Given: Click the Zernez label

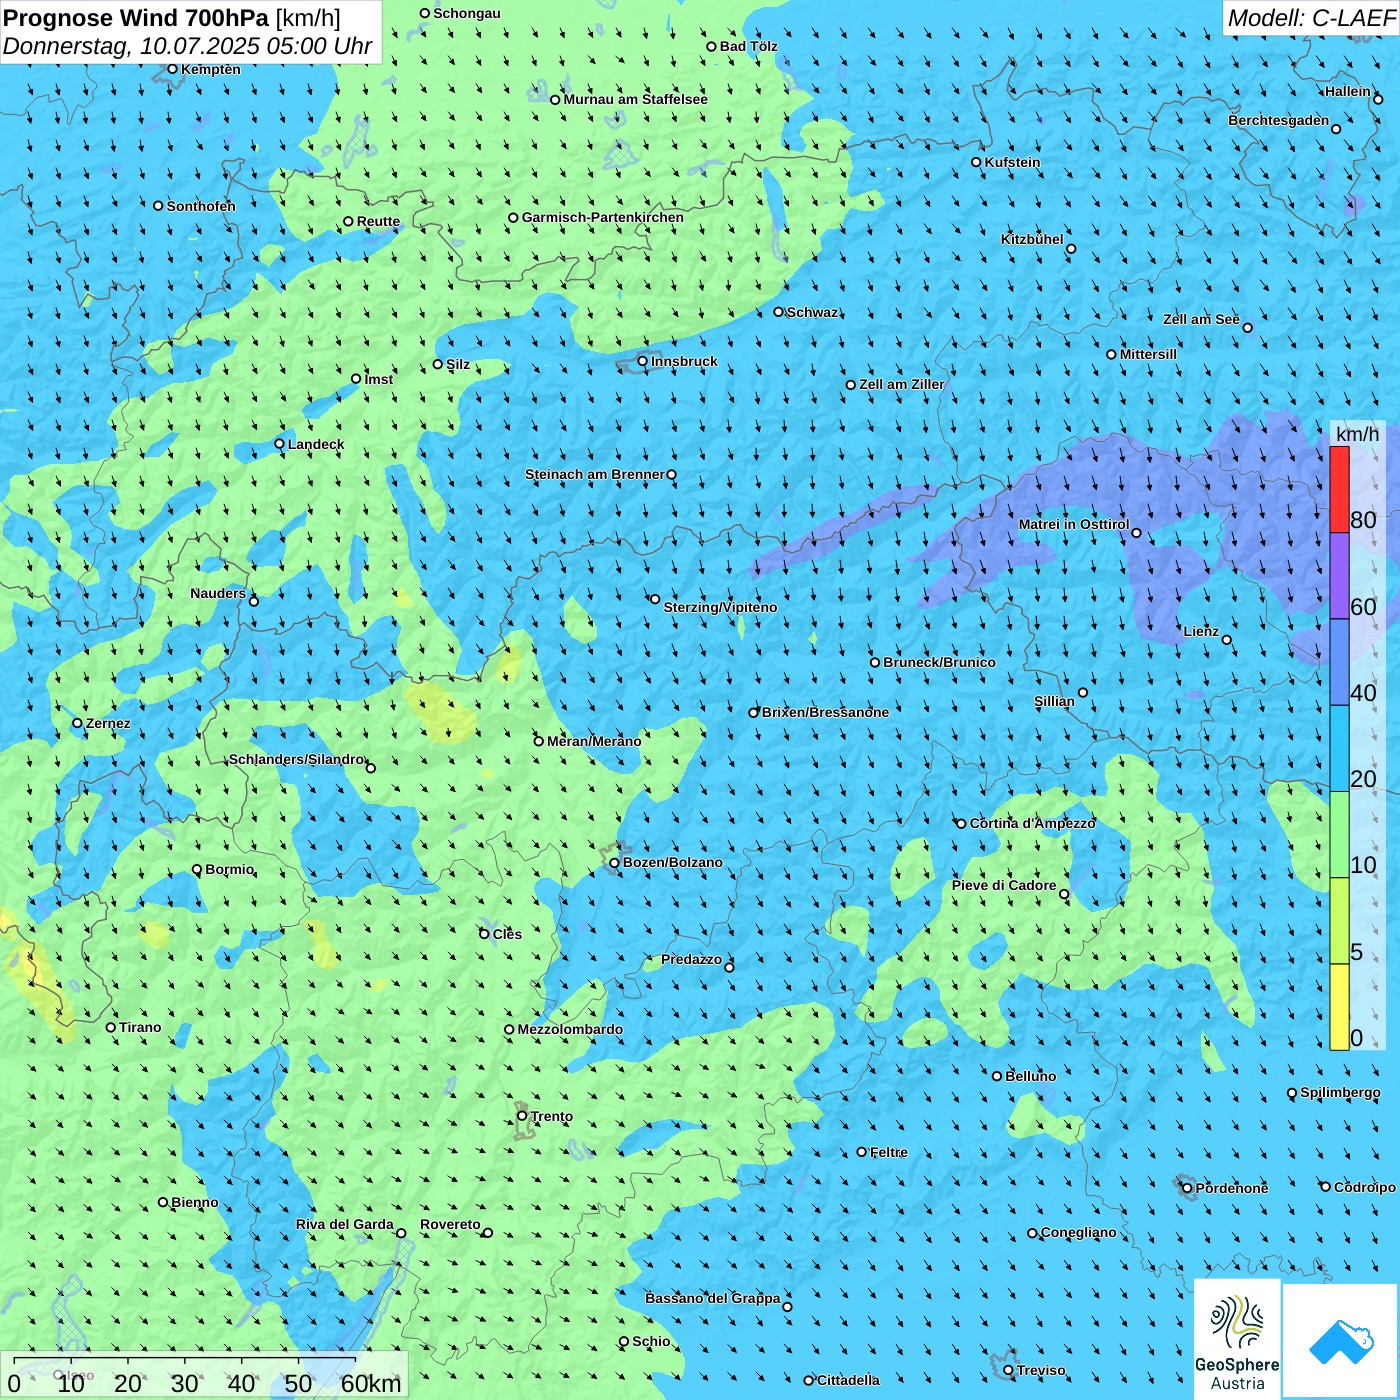Looking at the screenshot, I should pos(107,723).
